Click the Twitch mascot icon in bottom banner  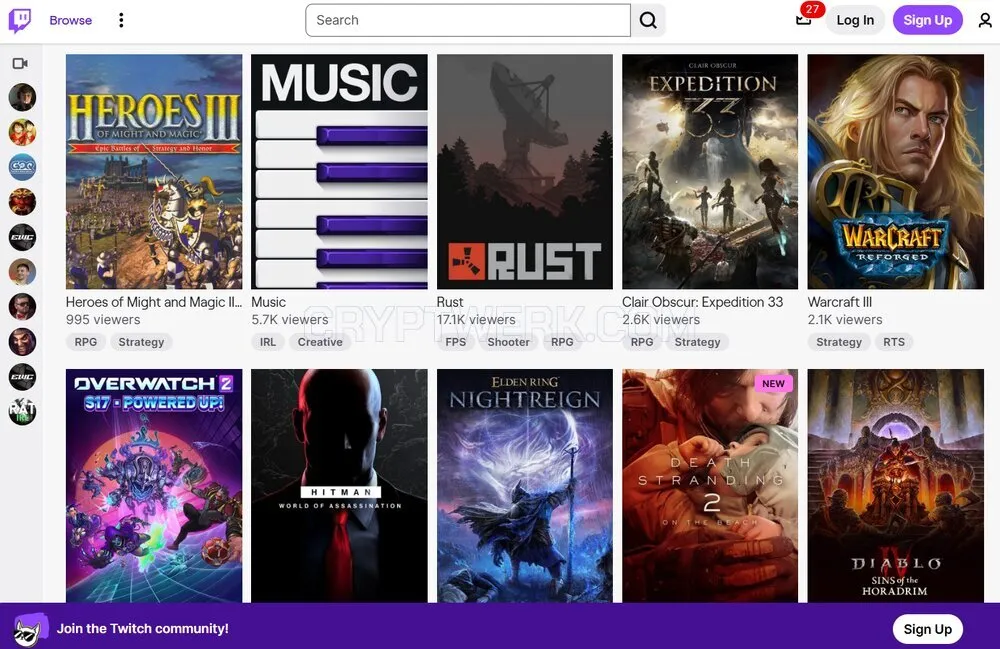29,629
